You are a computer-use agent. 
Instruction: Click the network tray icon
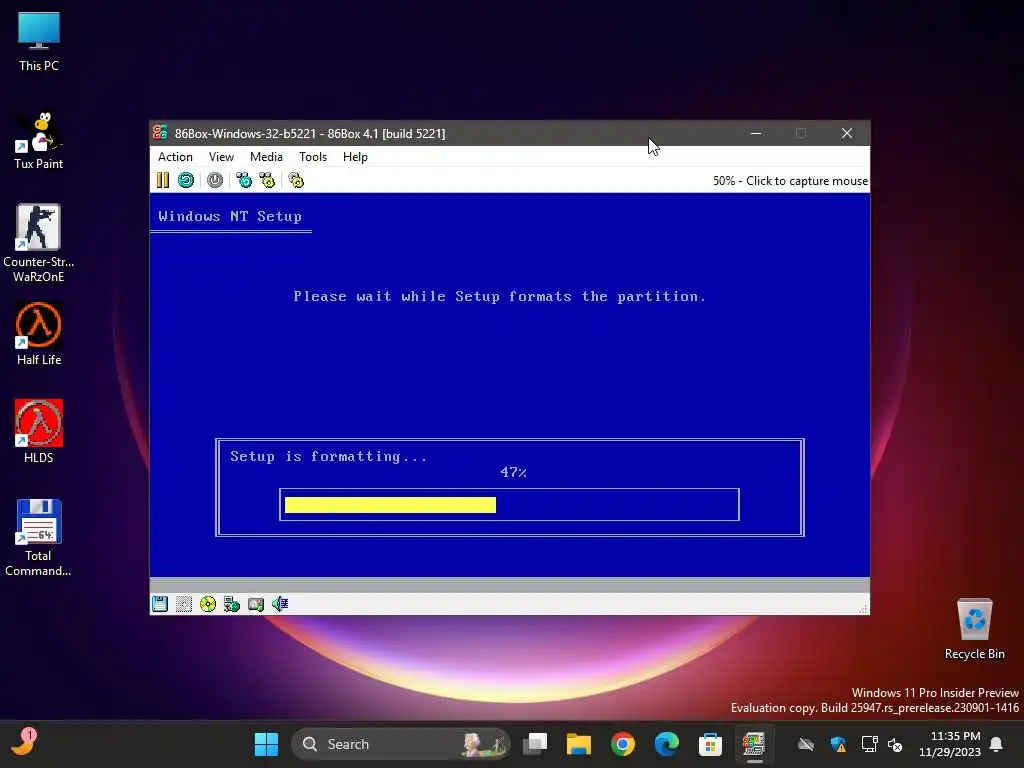pos(869,744)
